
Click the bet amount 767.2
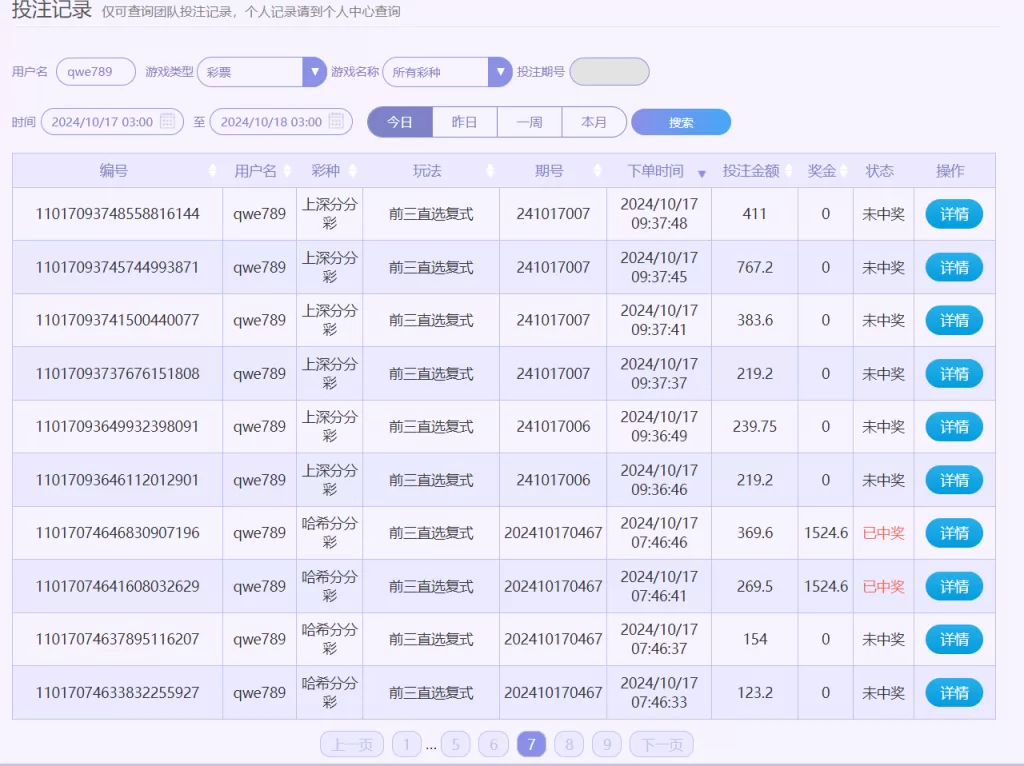tap(755, 268)
